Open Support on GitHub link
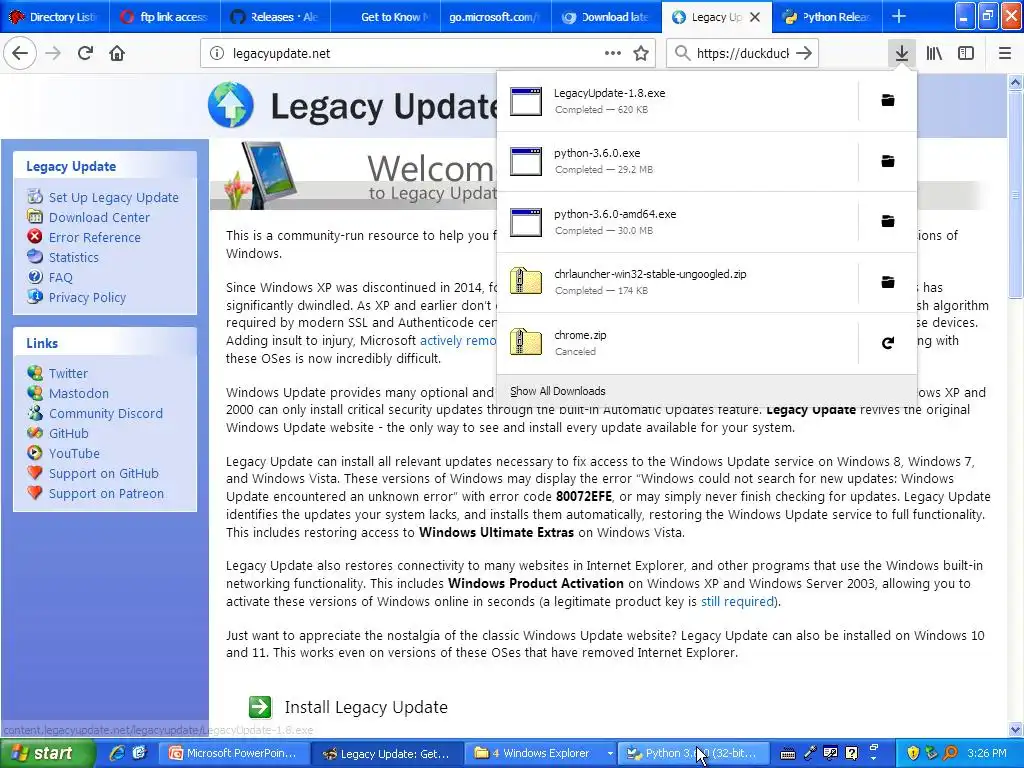The width and height of the screenshot is (1024, 768). (x=104, y=473)
